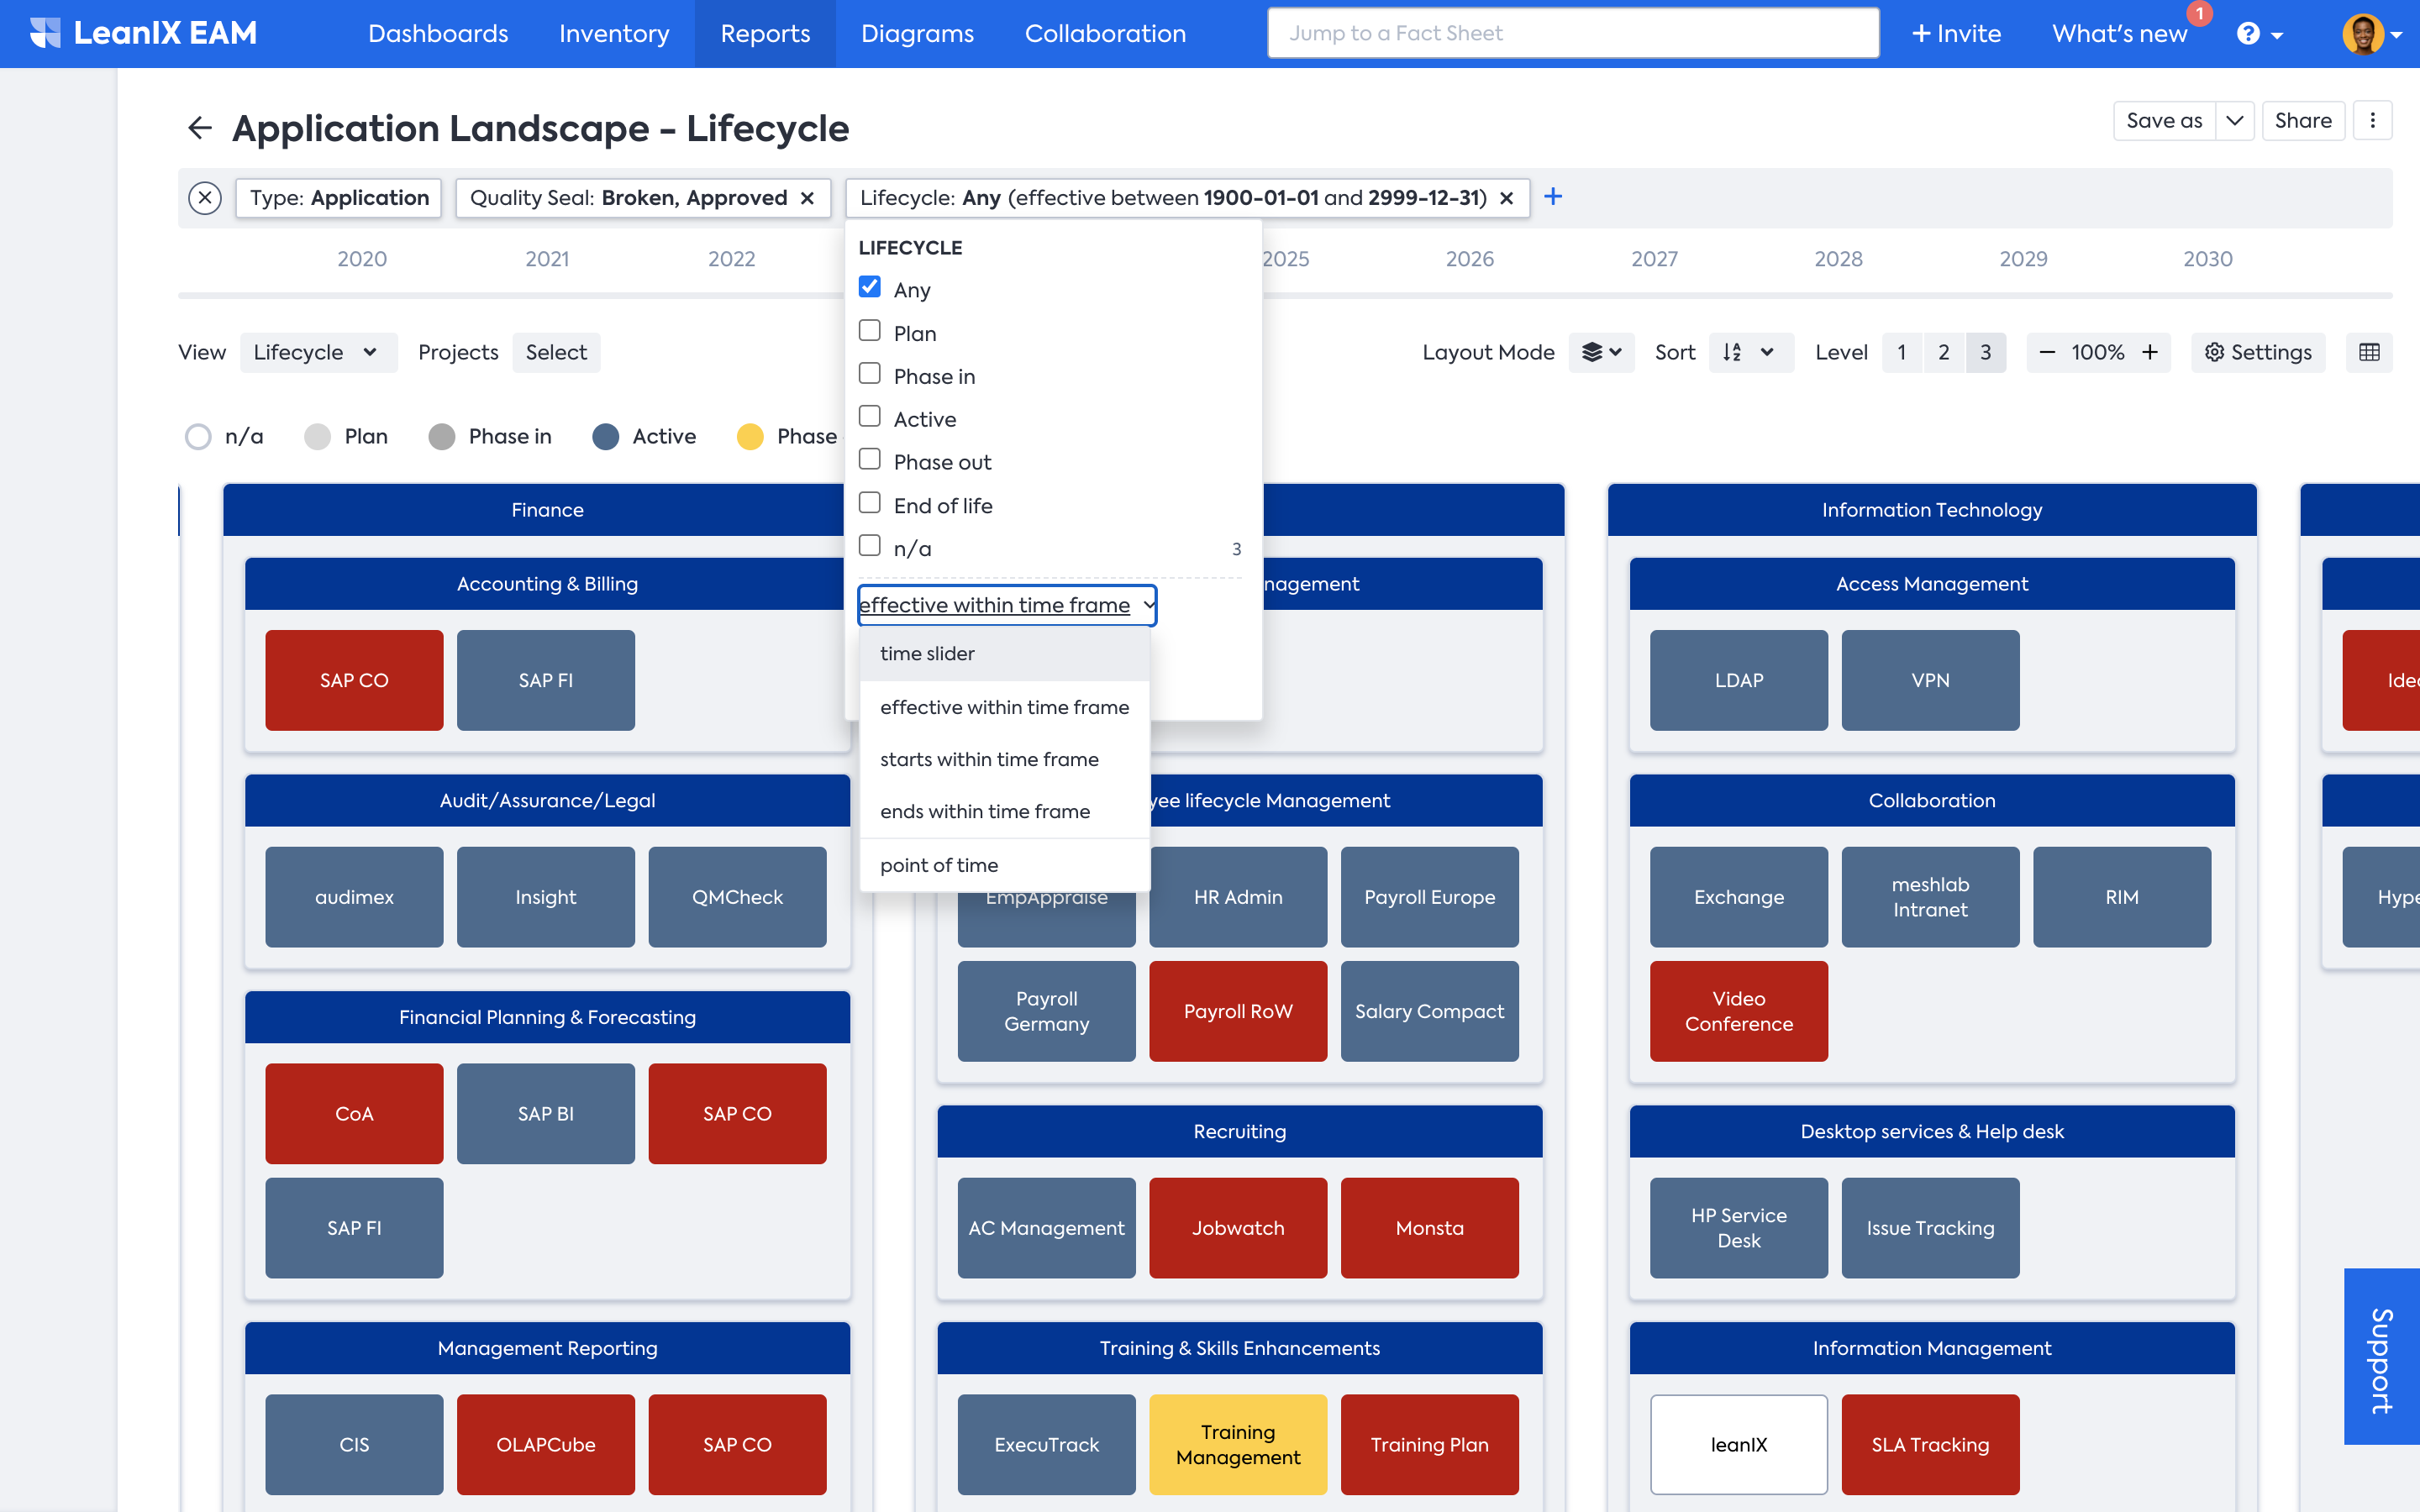This screenshot has width=2420, height=1512.
Task: Switch to table view icon
Action: pos(2369,352)
